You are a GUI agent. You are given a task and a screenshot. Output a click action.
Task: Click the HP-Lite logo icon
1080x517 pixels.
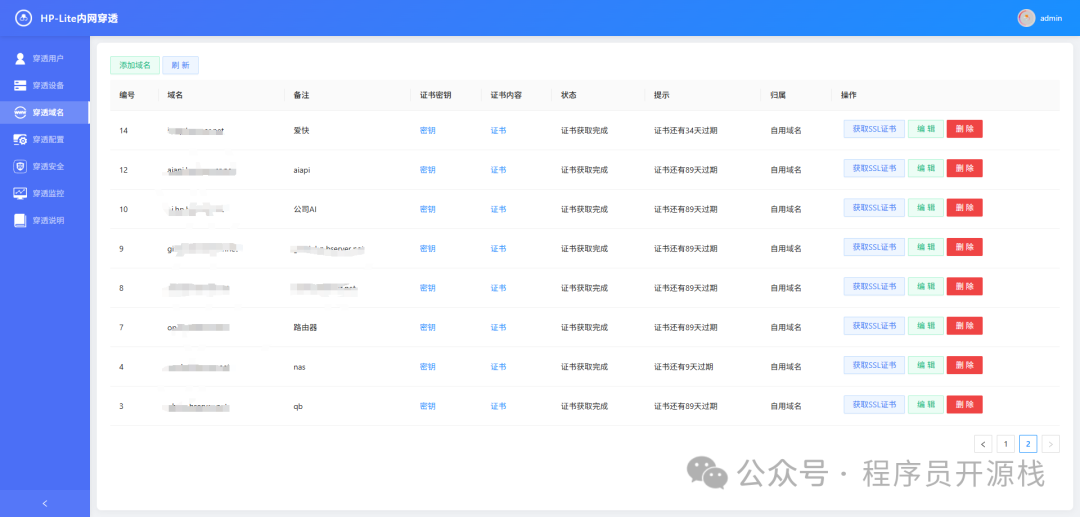pos(23,18)
